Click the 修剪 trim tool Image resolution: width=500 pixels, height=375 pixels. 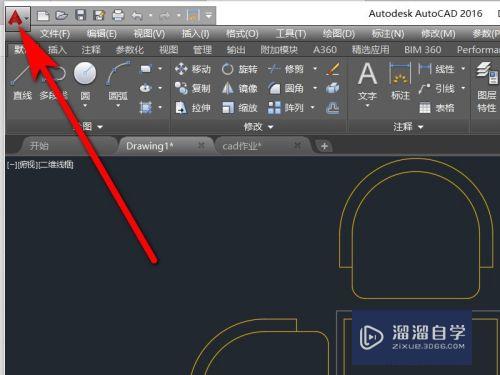pos(286,69)
